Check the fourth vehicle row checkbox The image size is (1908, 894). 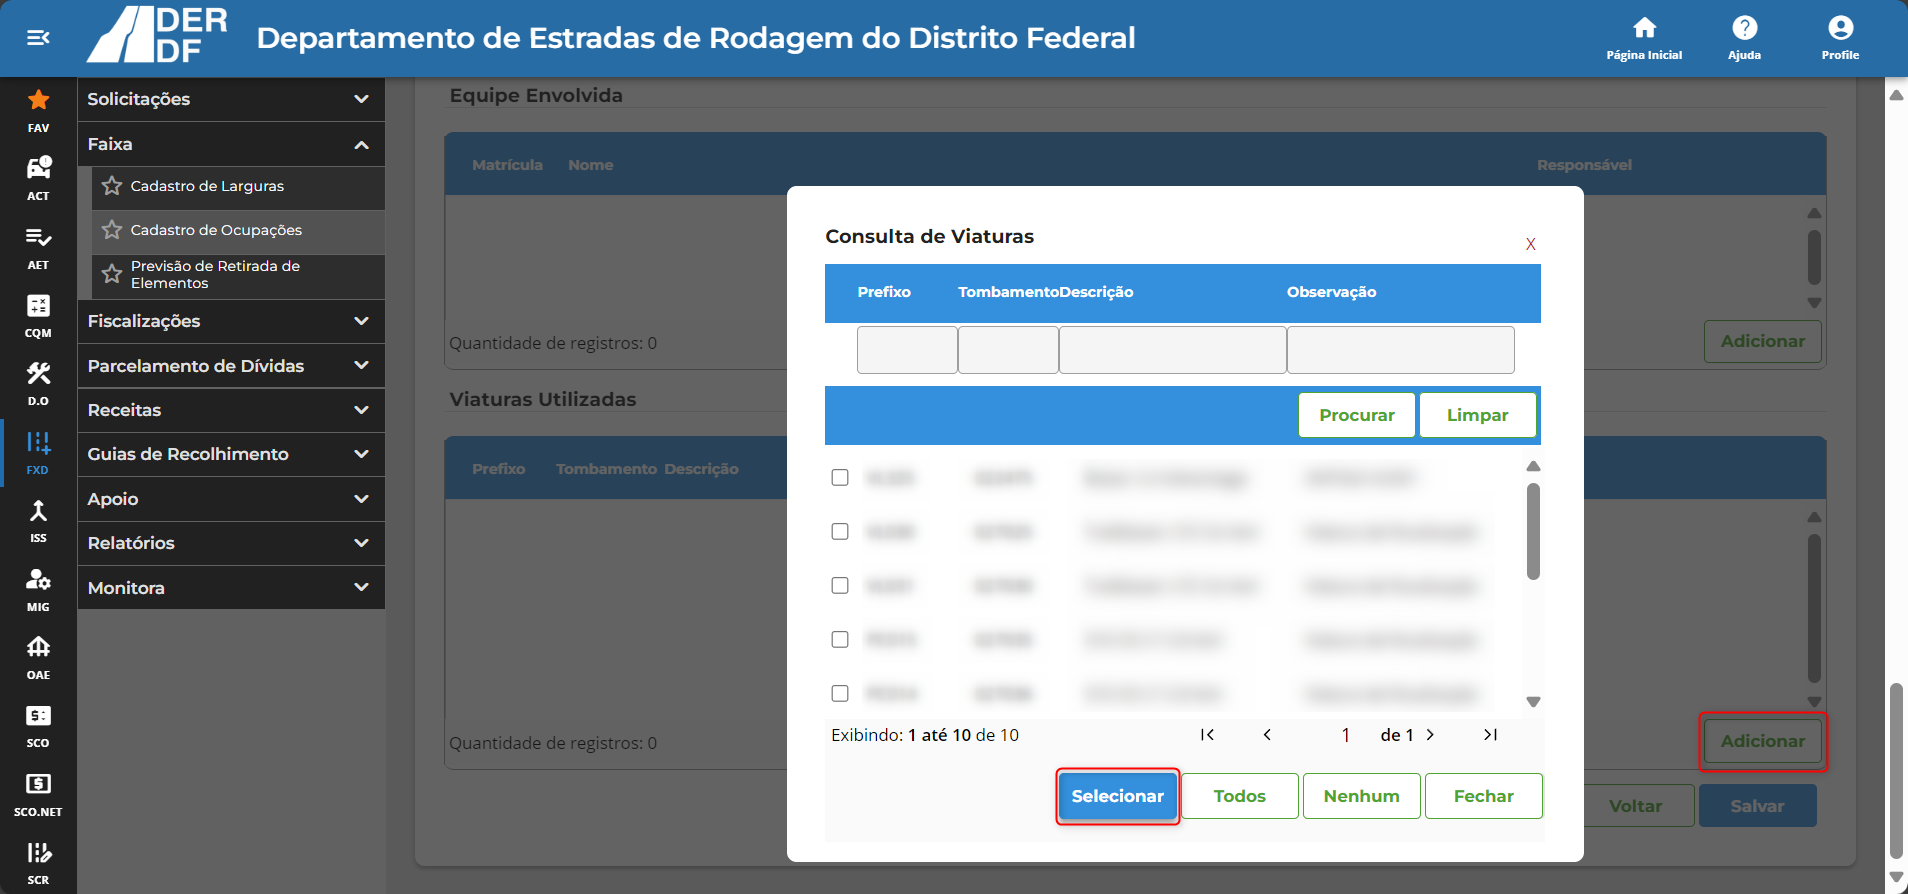(840, 640)
